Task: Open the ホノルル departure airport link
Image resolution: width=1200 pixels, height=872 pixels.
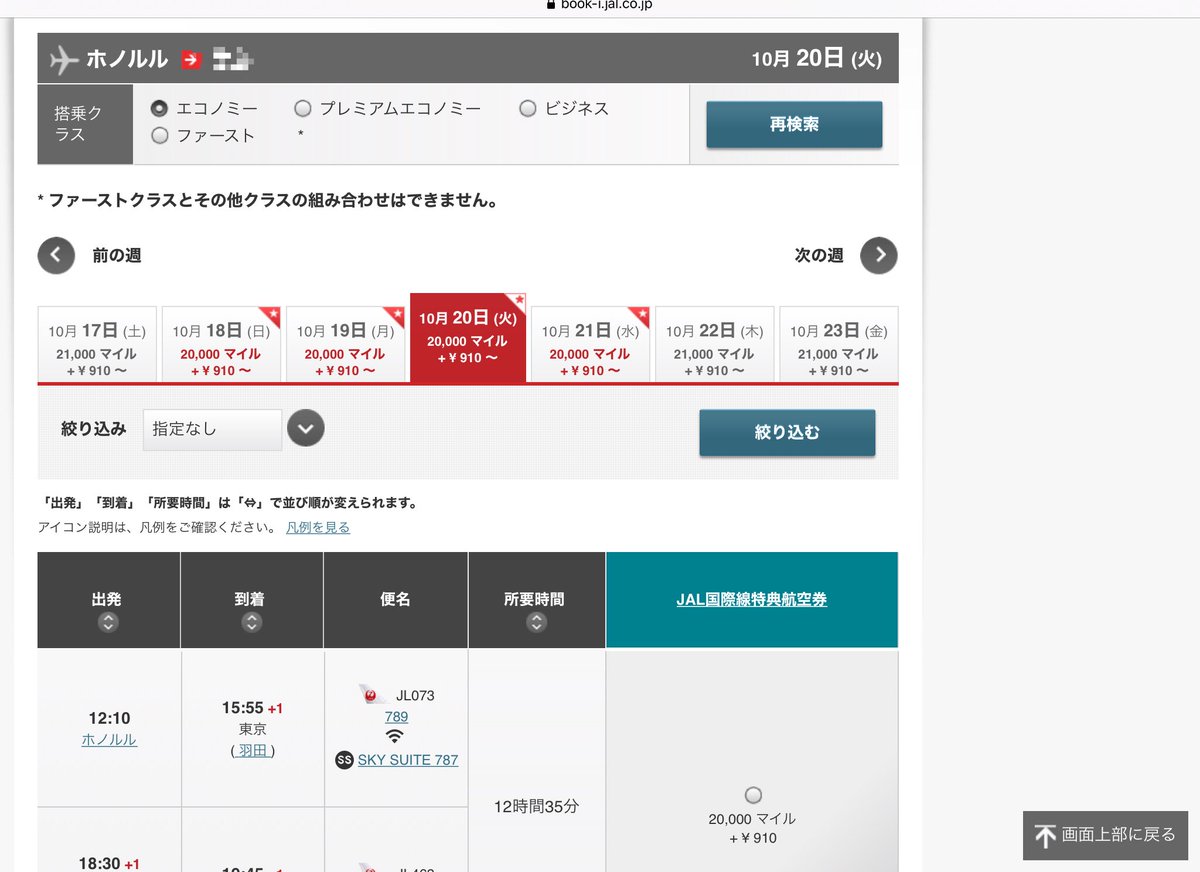Action: pyautogui.click(x=109, y=740)
